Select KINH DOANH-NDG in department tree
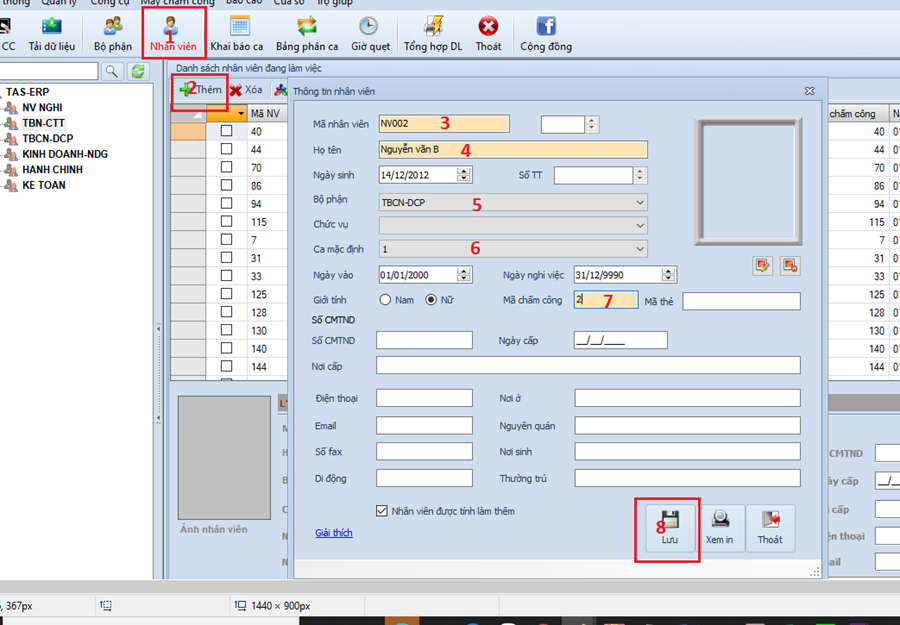The image size is (900, 625). point(65,154)
